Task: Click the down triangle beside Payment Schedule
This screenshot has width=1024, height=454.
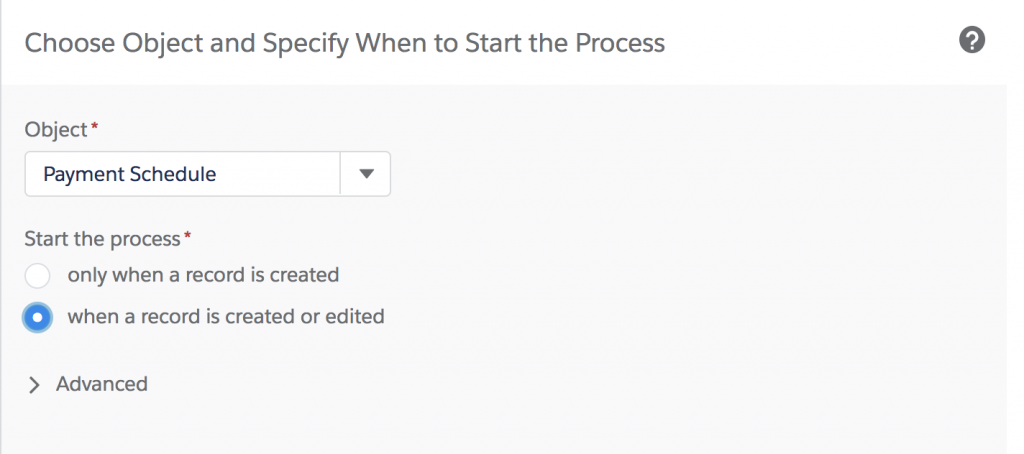Action: (x=366, y=174)
